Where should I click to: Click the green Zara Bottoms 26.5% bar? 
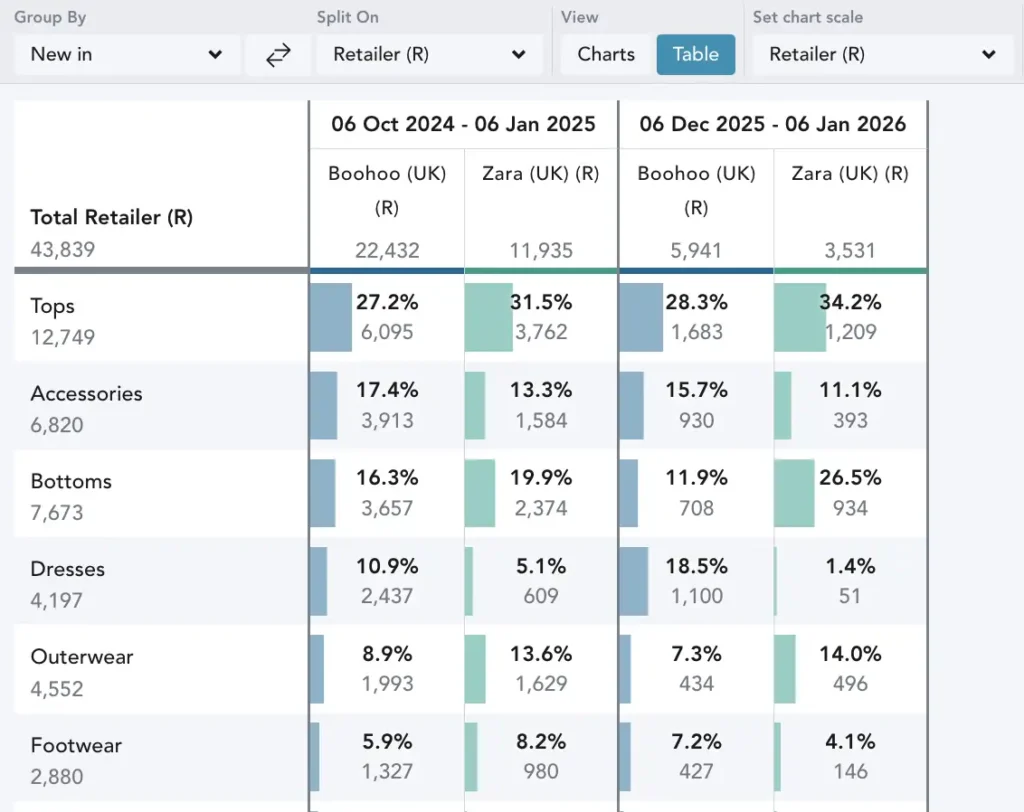click(795, 493)
